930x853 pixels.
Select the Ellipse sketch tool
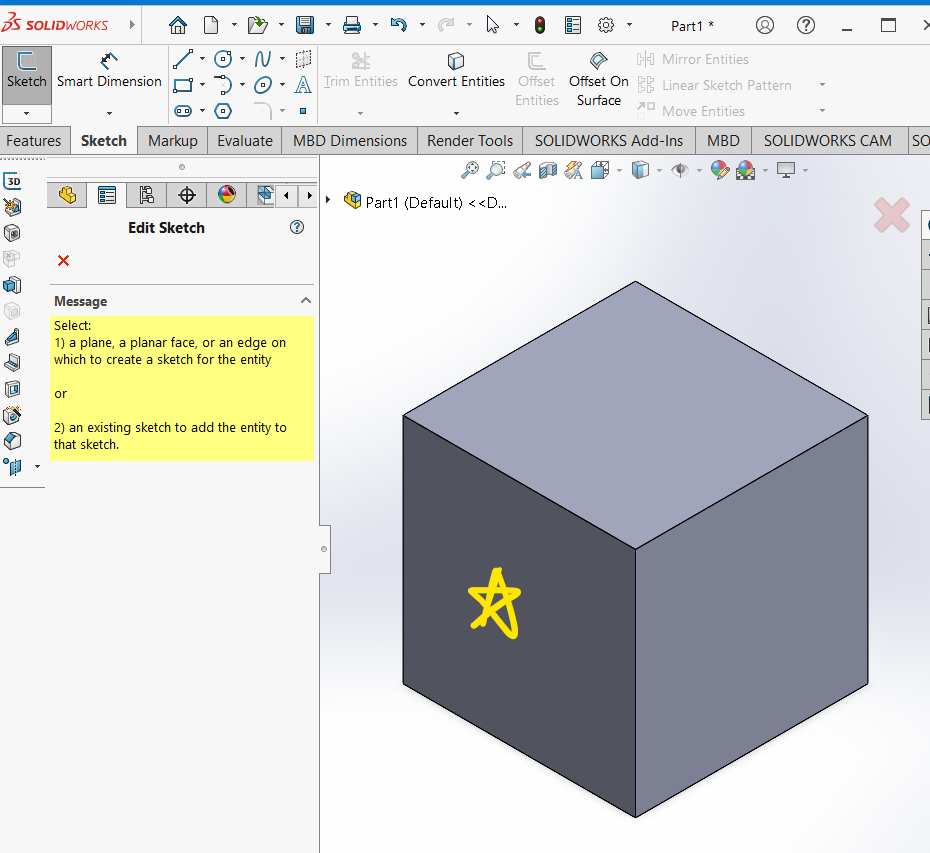262,85
